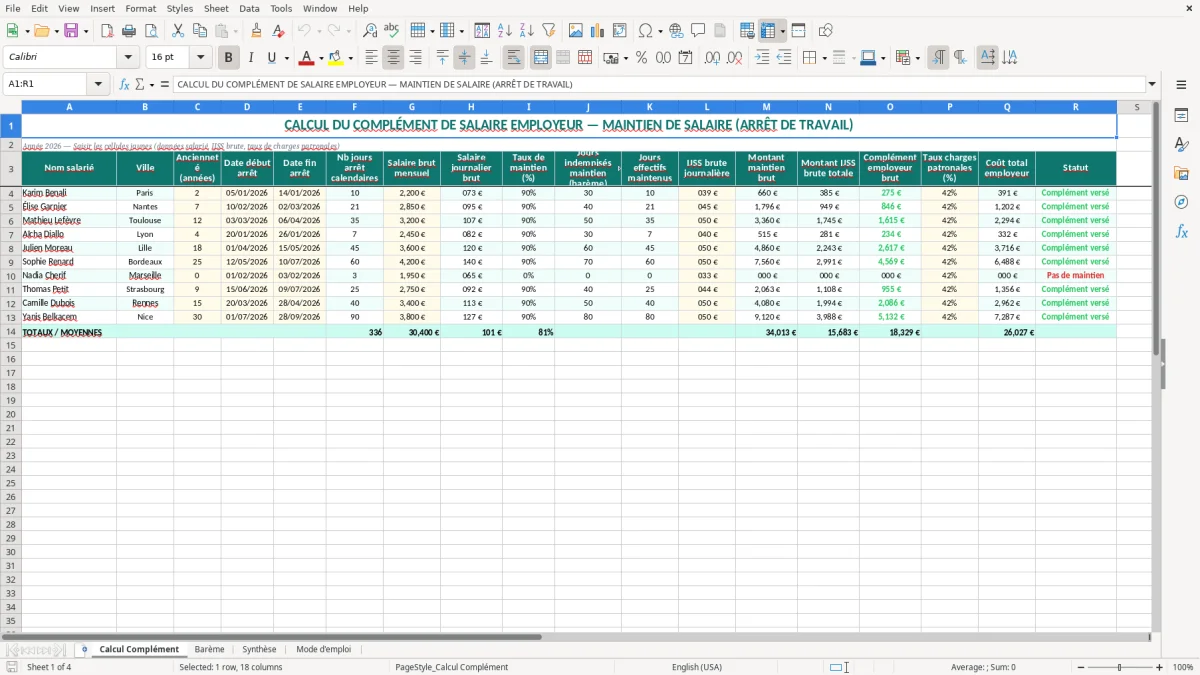The height and width of the screenshot is (675, 1200).
Task: Open the Font Size dropdown
Action: 200,58
